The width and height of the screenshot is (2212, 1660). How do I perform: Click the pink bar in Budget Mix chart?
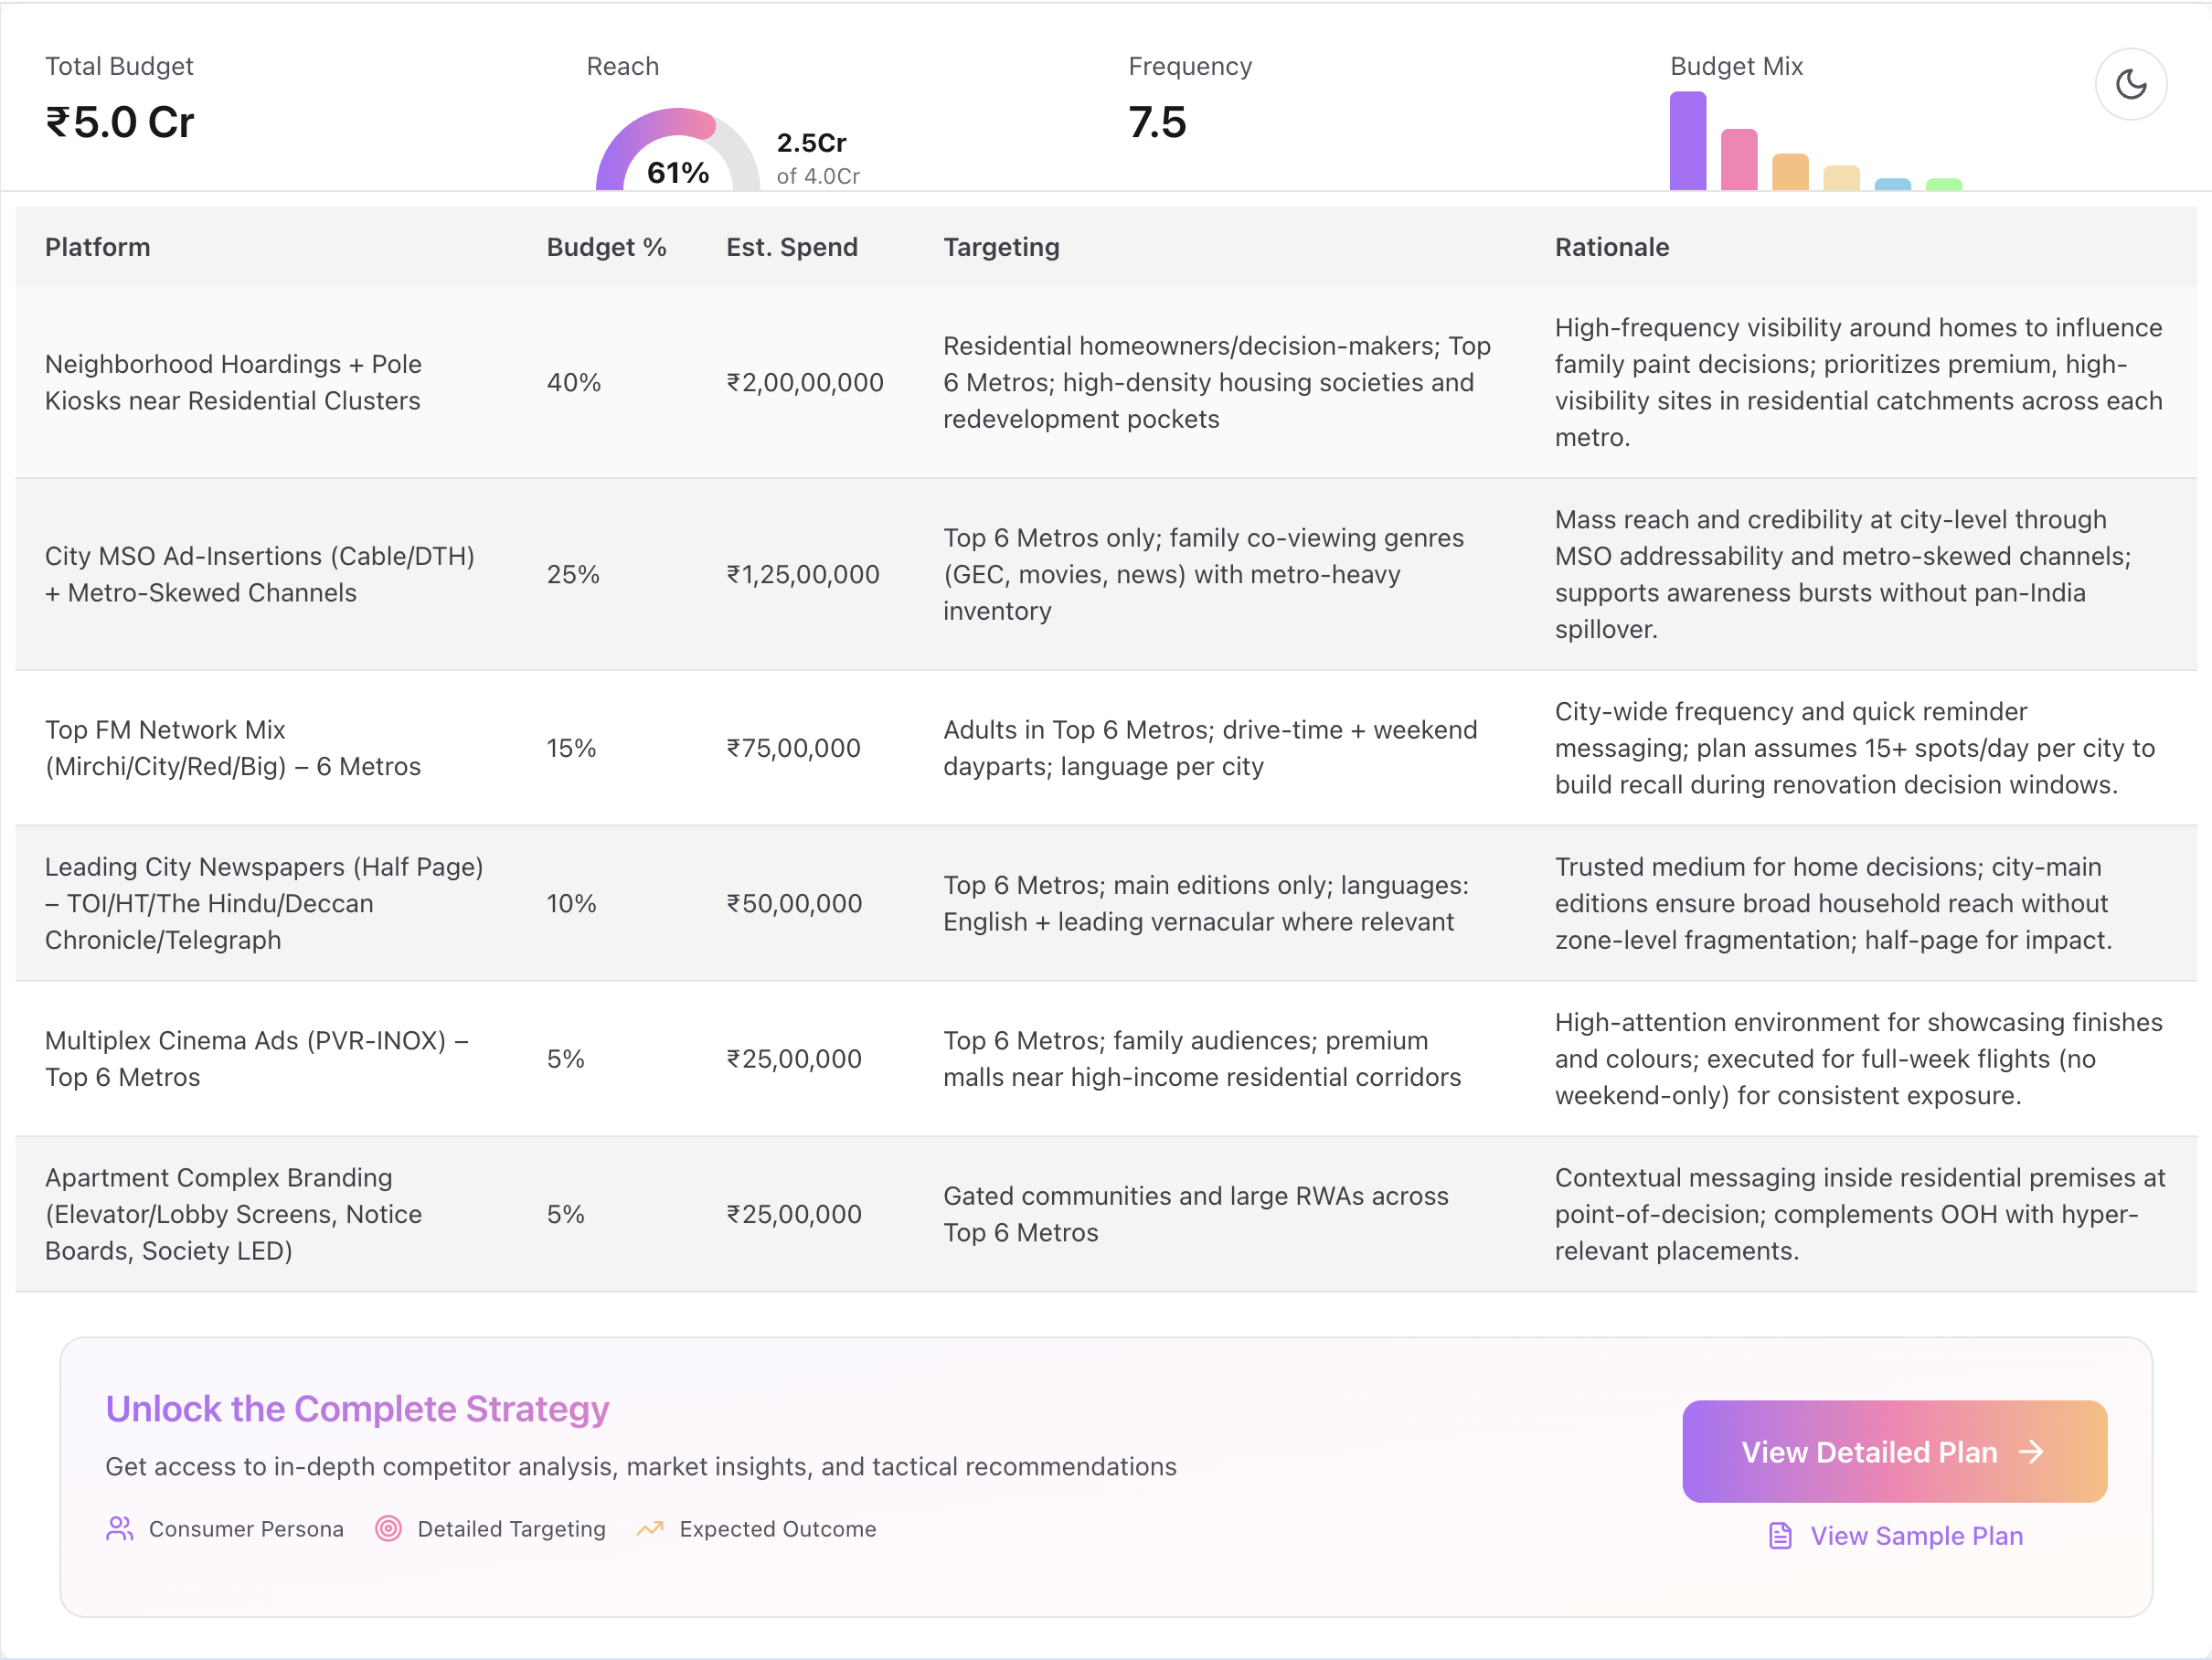1738,160
